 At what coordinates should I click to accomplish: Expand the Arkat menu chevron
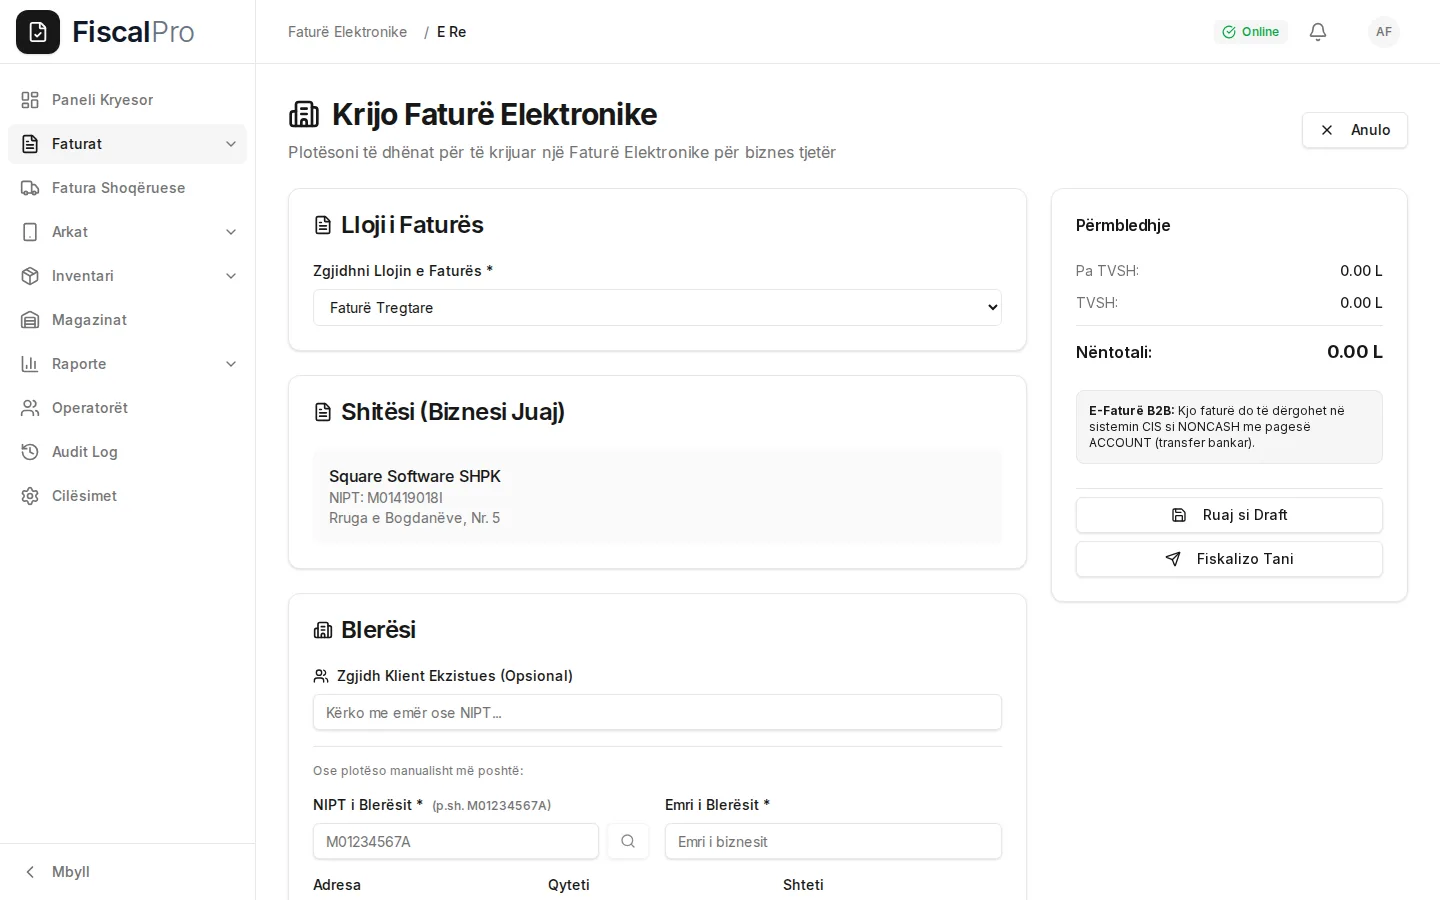231,232
